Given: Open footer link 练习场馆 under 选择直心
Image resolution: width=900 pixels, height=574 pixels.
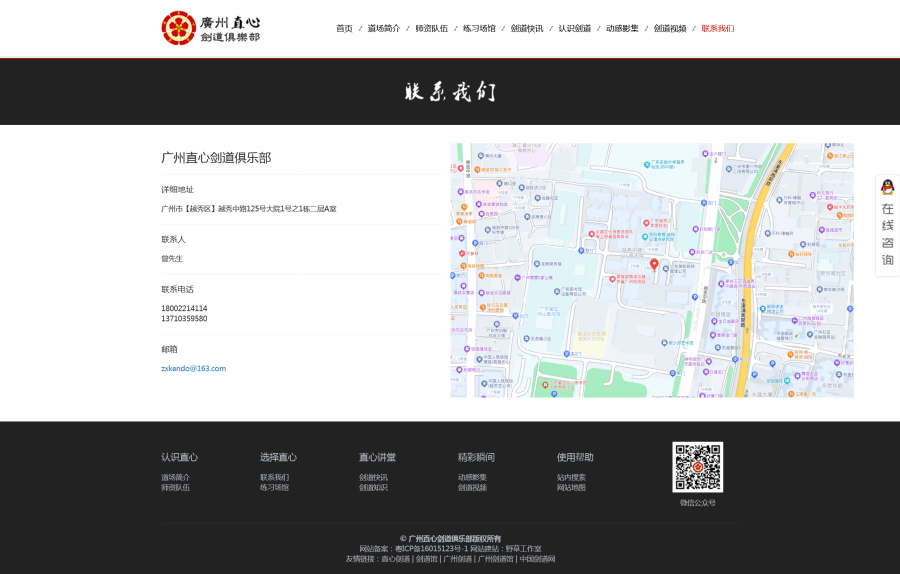Looking at the screenshot, I should 274,487.
